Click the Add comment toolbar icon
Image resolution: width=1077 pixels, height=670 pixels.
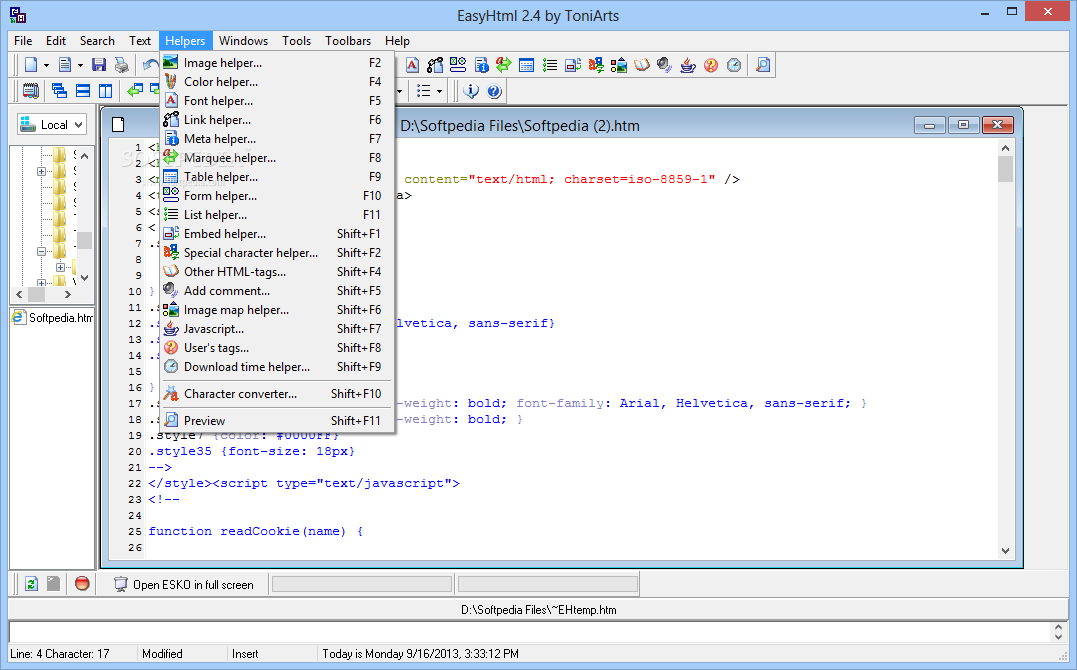(x=664, y=65)
